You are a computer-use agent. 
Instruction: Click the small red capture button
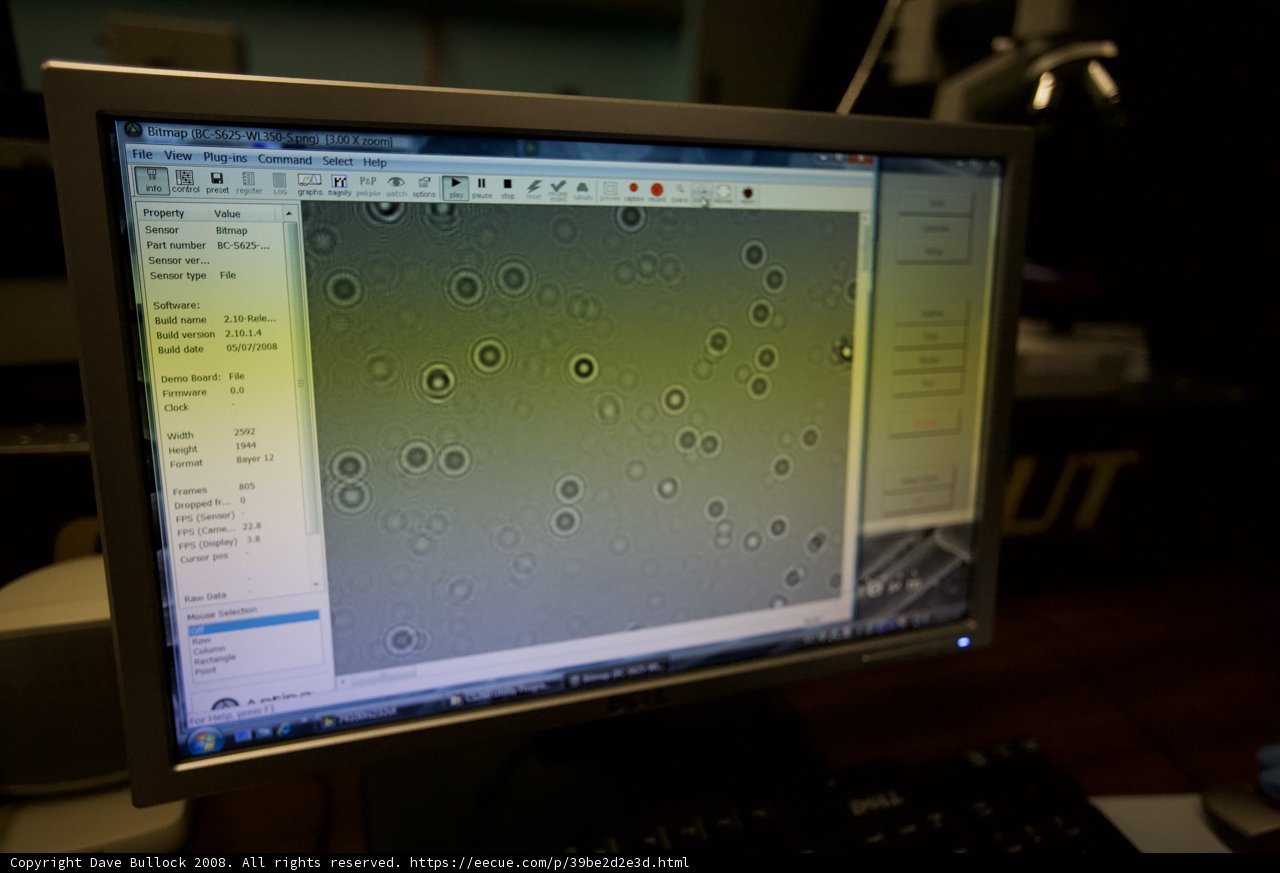633,190
